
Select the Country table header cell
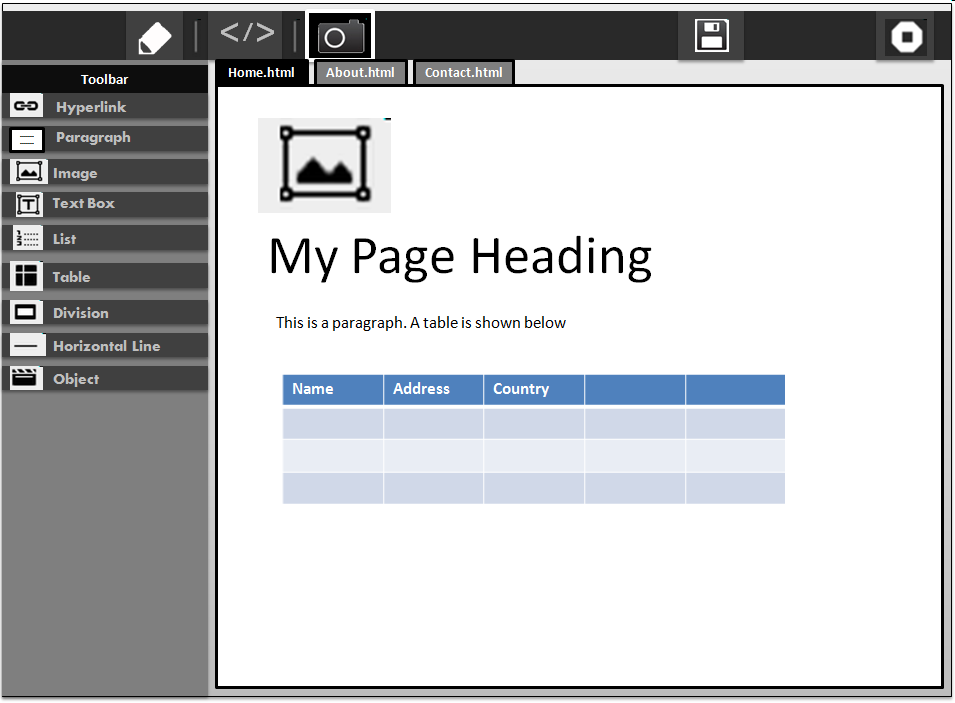(x=533, y=389)
